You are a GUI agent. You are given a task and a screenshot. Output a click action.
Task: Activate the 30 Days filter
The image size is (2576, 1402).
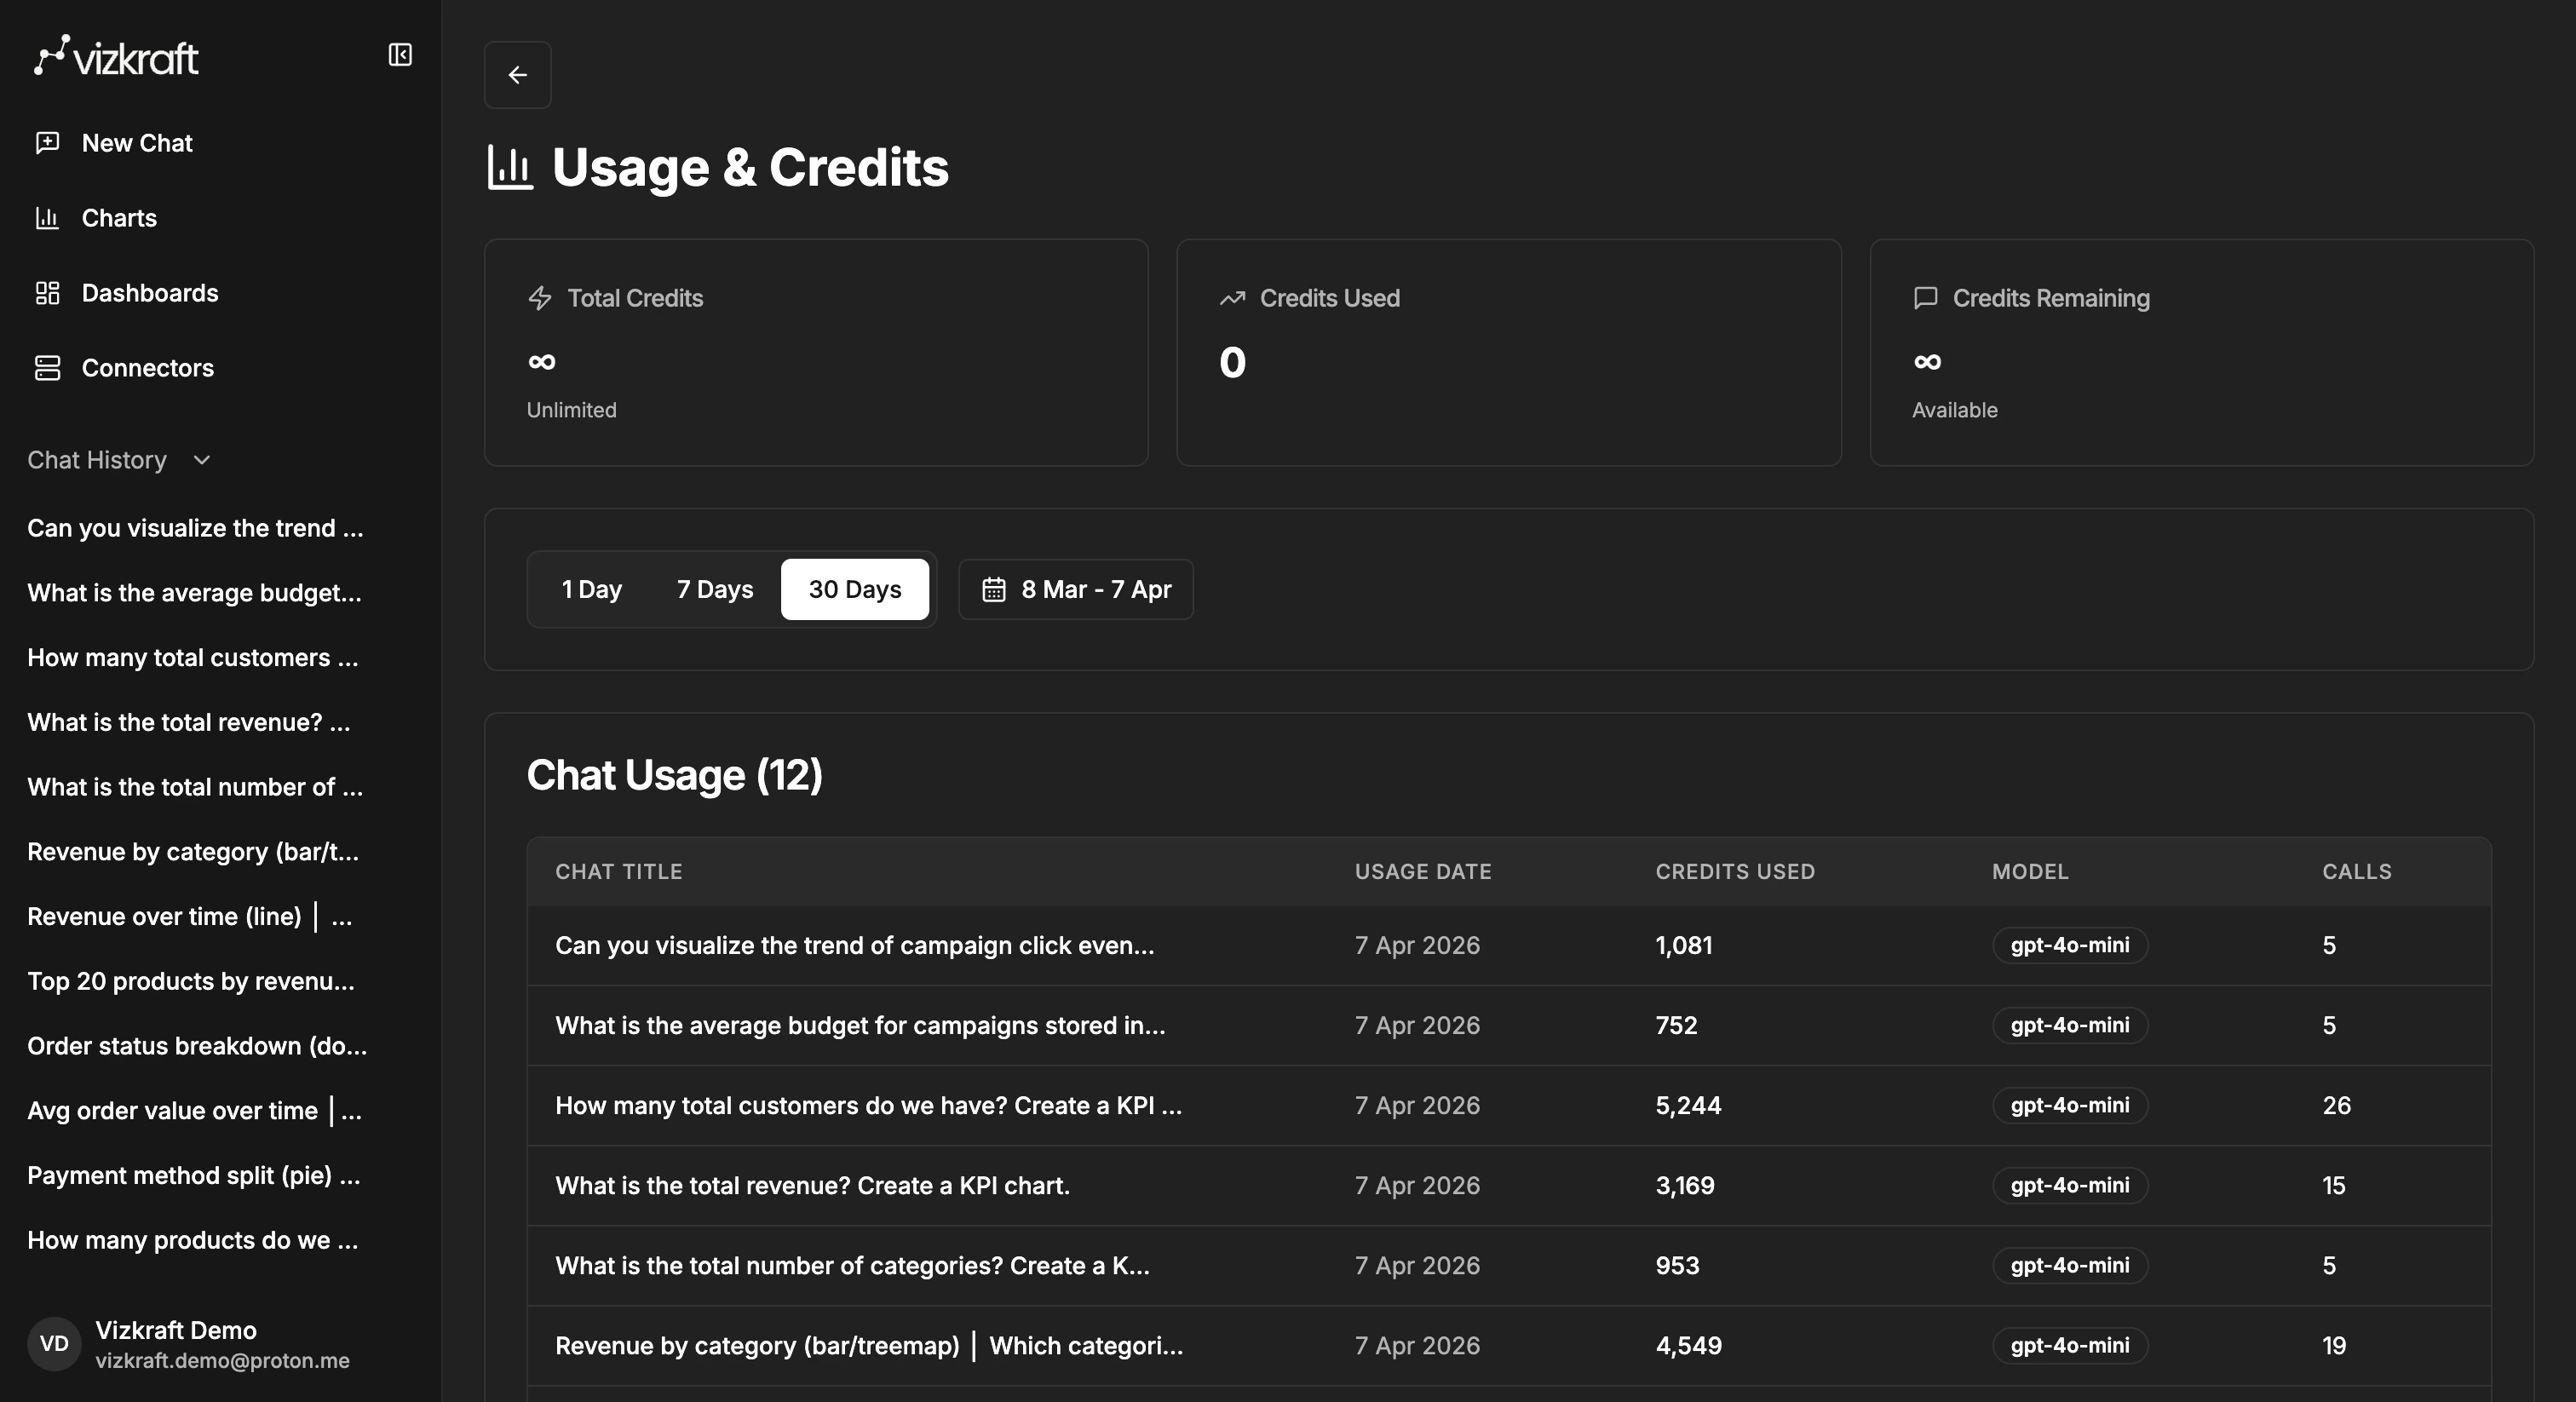click(855, 589)
